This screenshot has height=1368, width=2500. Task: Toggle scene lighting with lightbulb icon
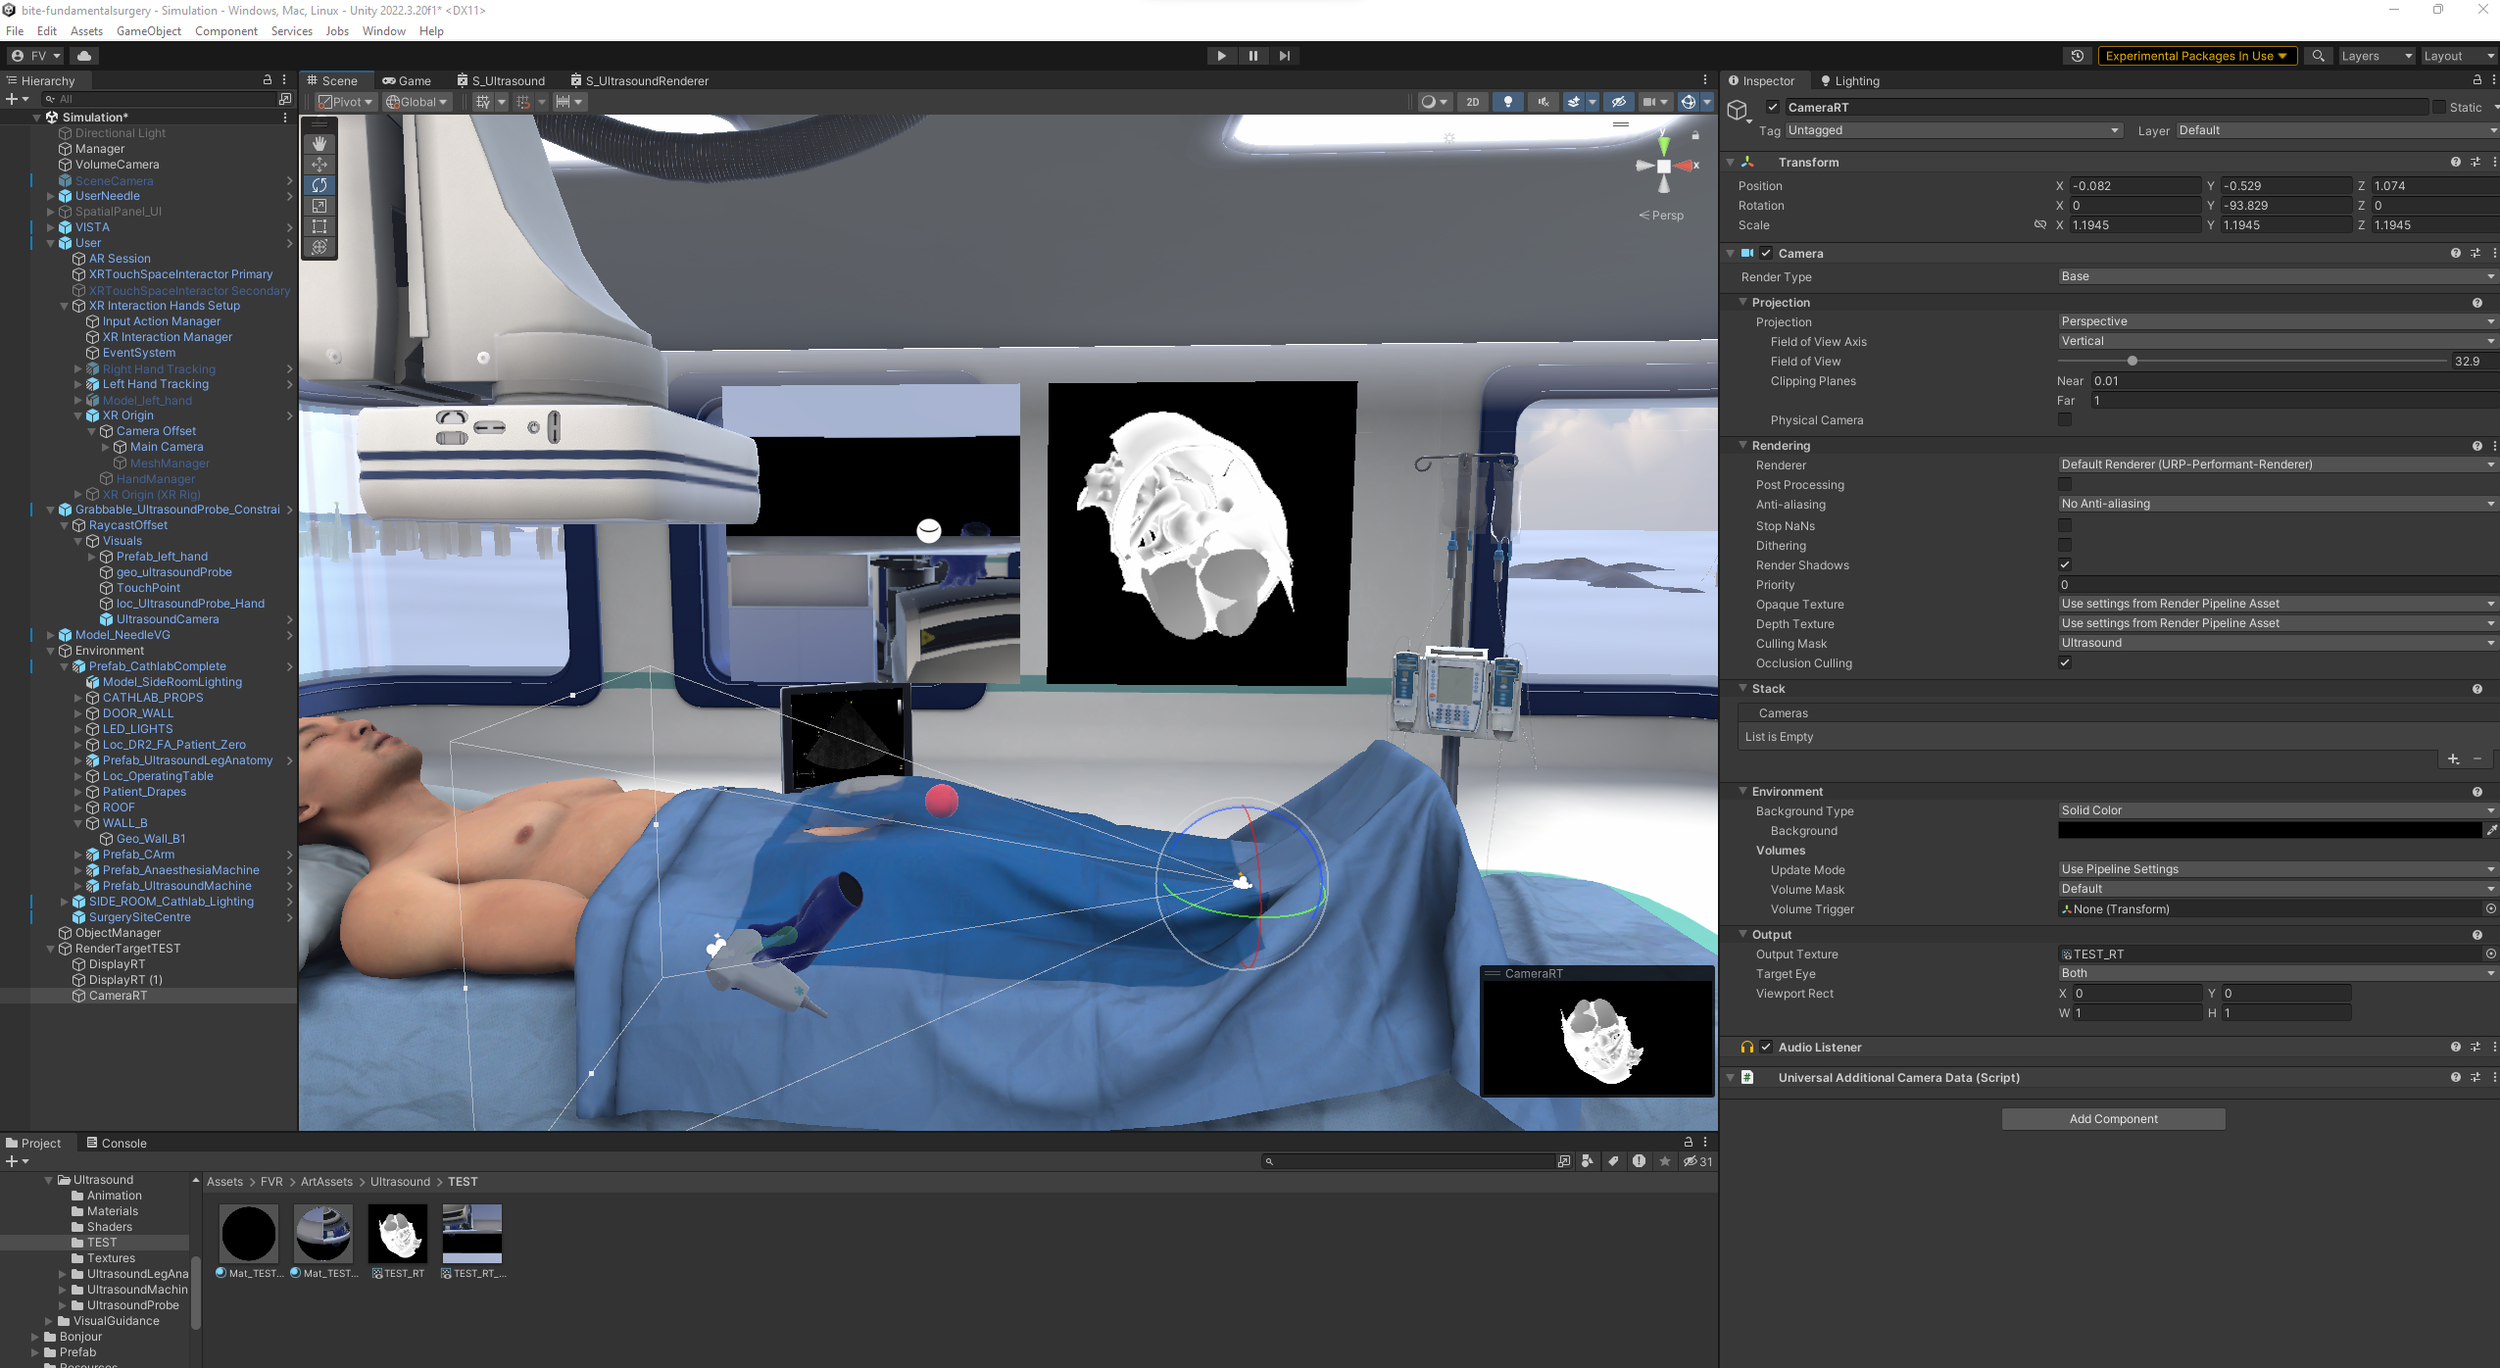pyautogui.click(x=1507, y=102)
